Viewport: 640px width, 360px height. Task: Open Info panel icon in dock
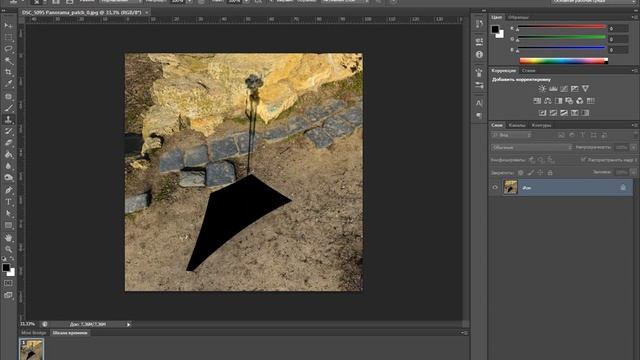coord(479,54)
